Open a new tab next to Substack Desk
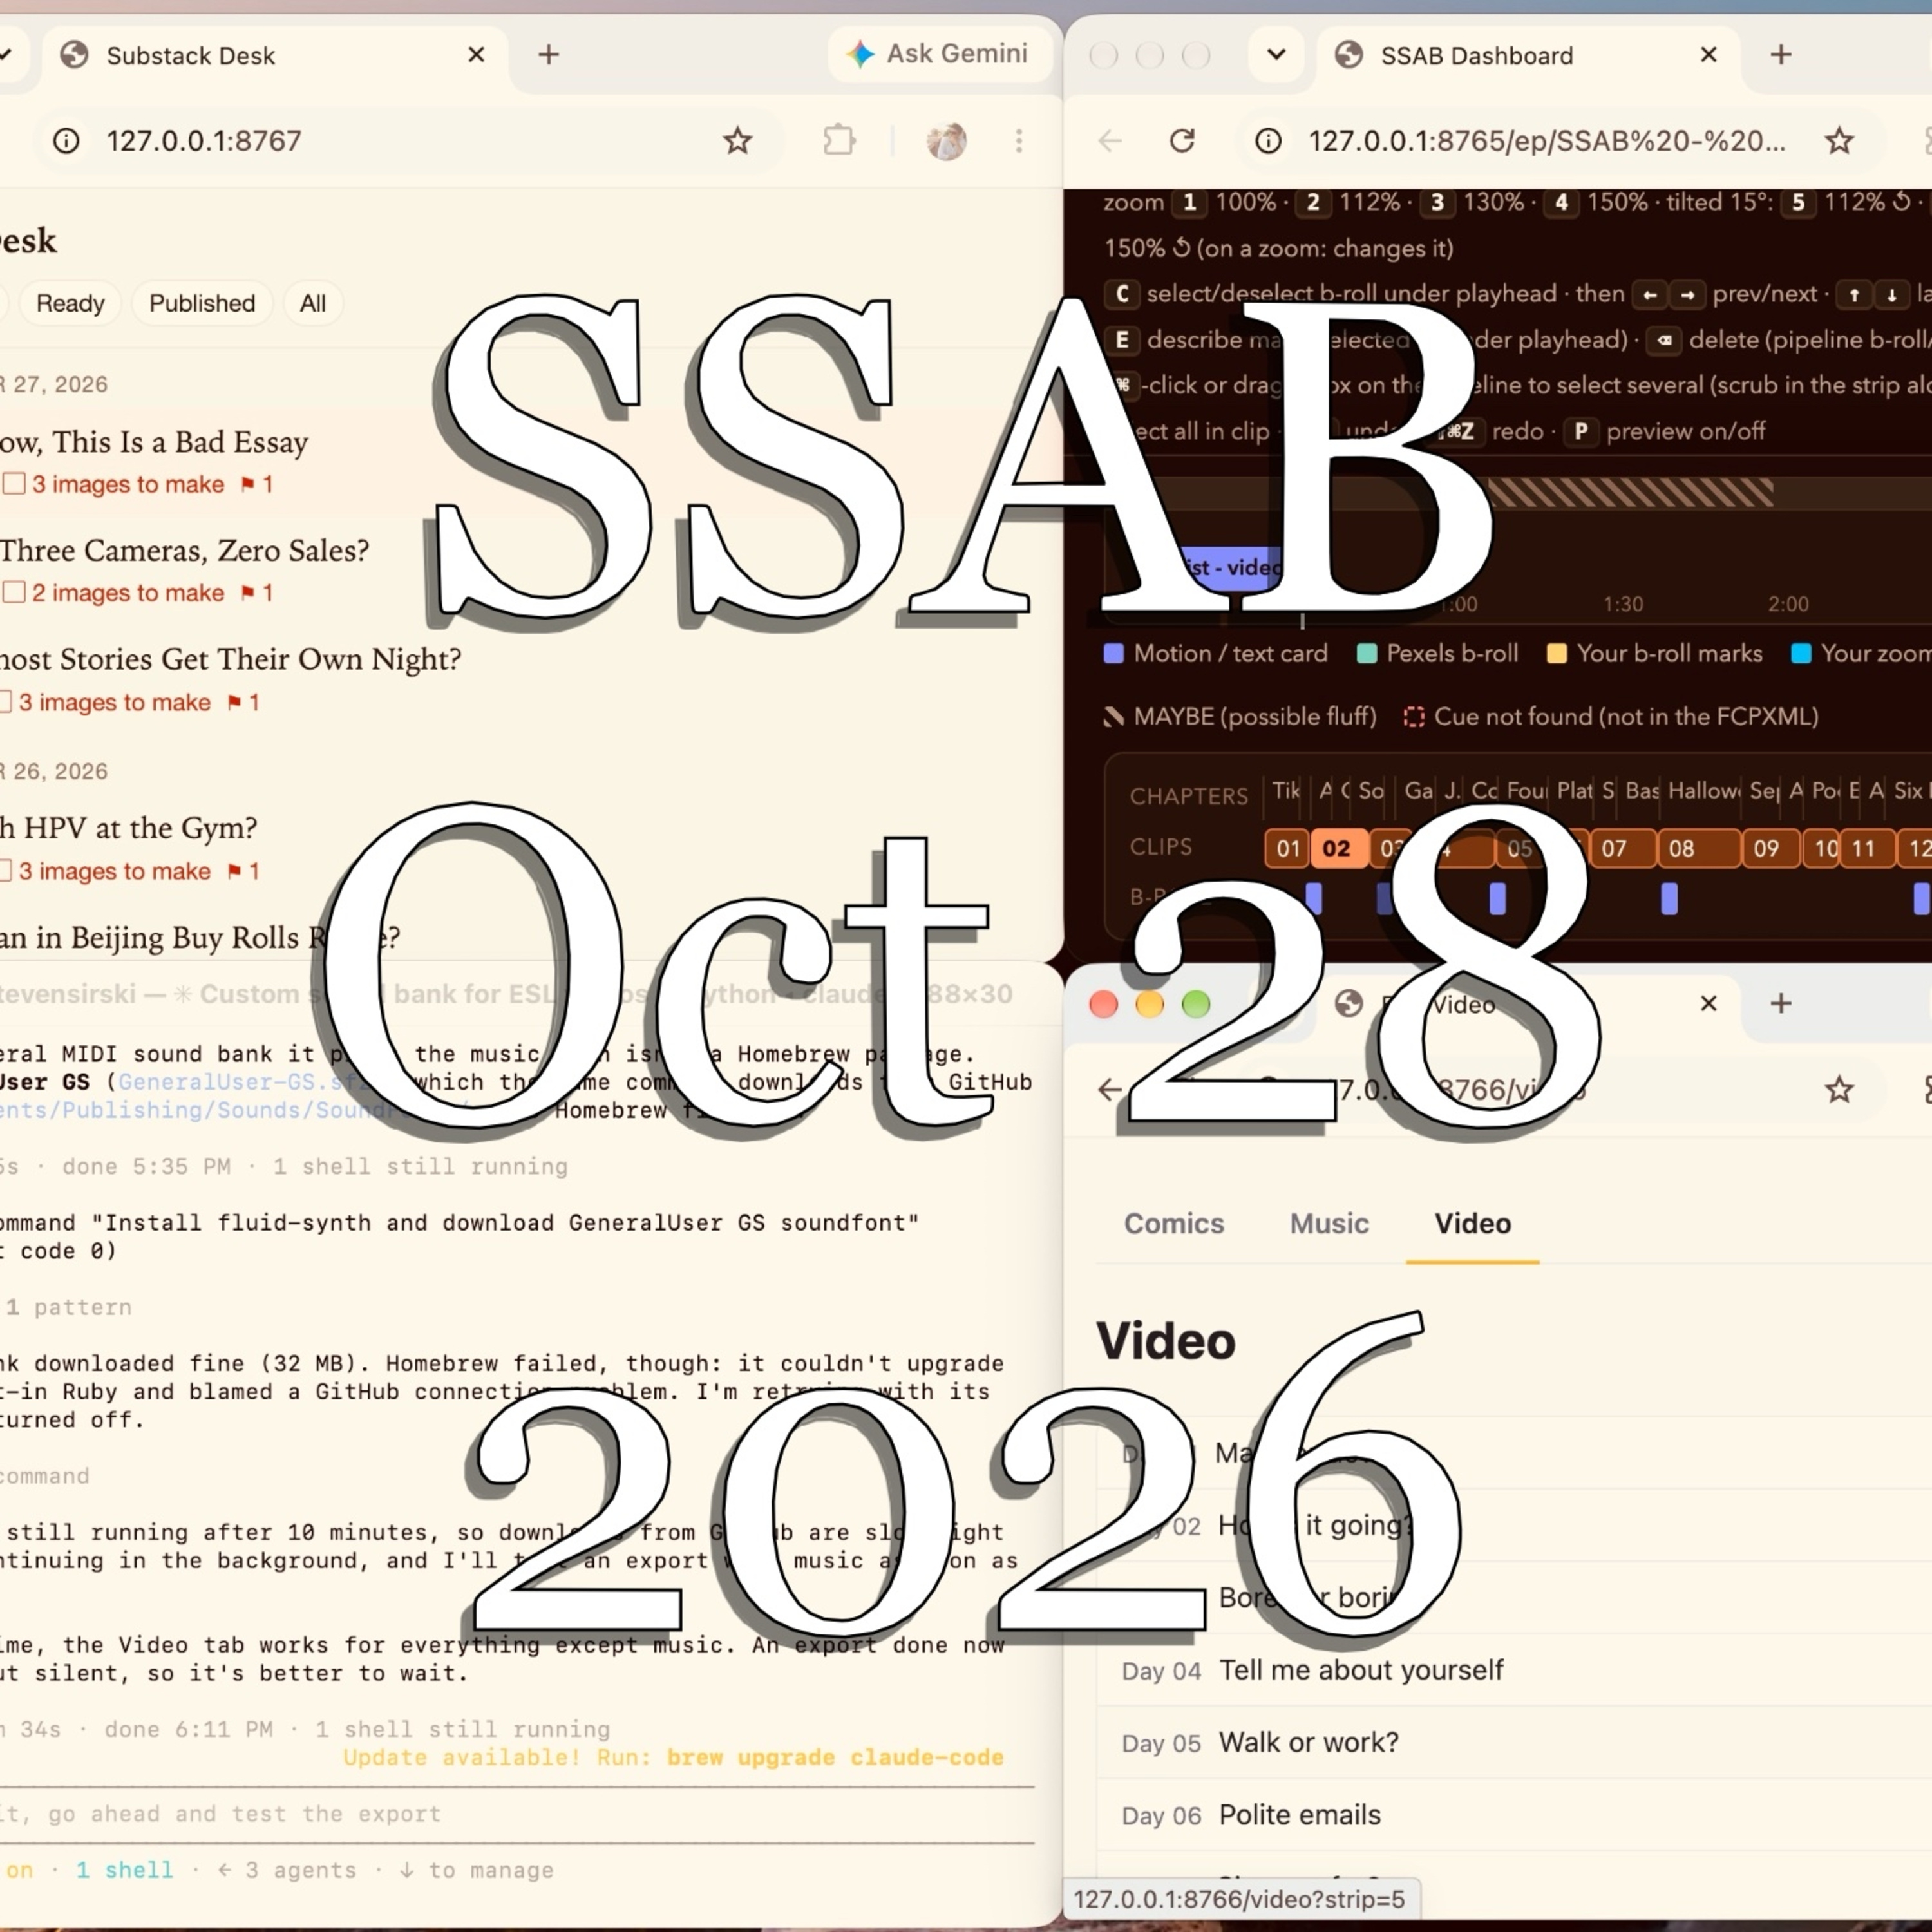The height and width of the screenshot is (1932, 1932). pyautogui.click(x=548, y=55)
